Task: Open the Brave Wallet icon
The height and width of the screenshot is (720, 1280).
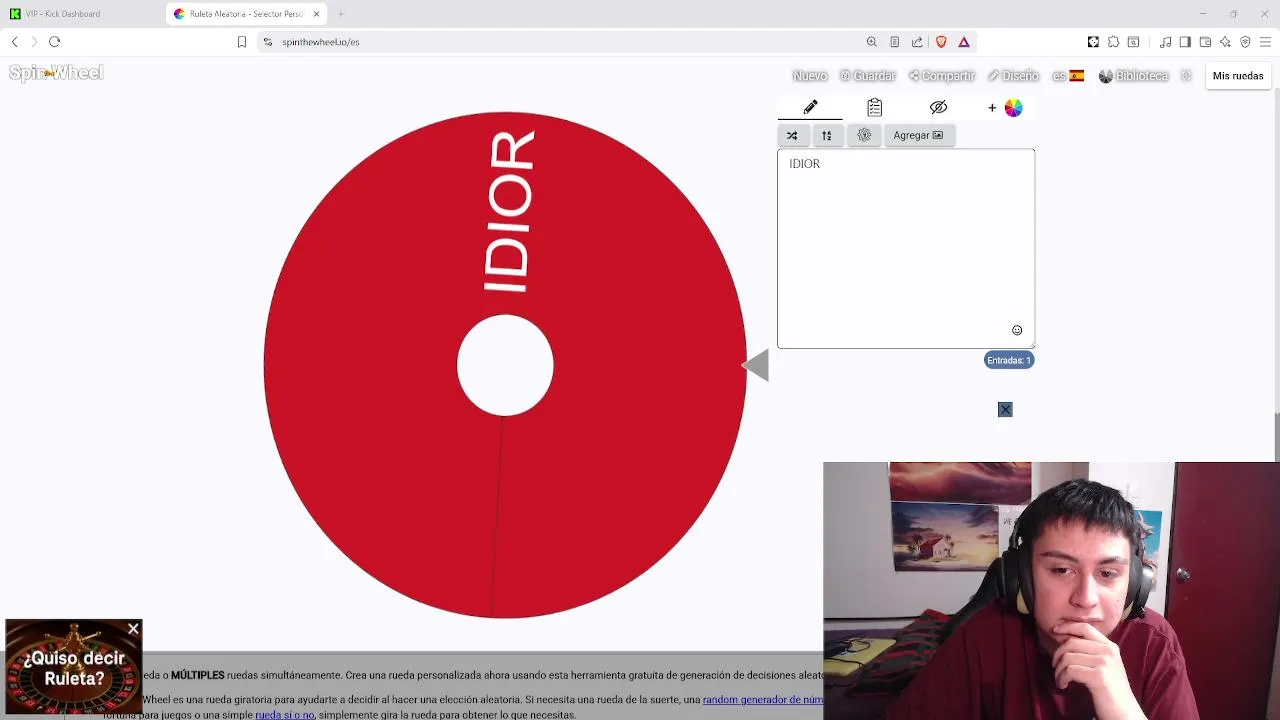Action: pyautogui.click(x=1206, y=42)
